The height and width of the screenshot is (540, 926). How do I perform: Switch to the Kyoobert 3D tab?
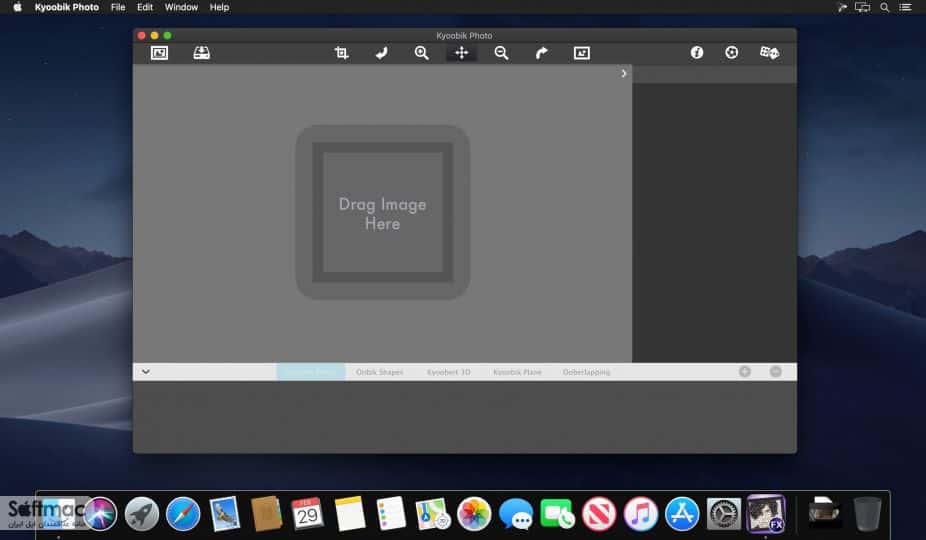coord(449,372)
